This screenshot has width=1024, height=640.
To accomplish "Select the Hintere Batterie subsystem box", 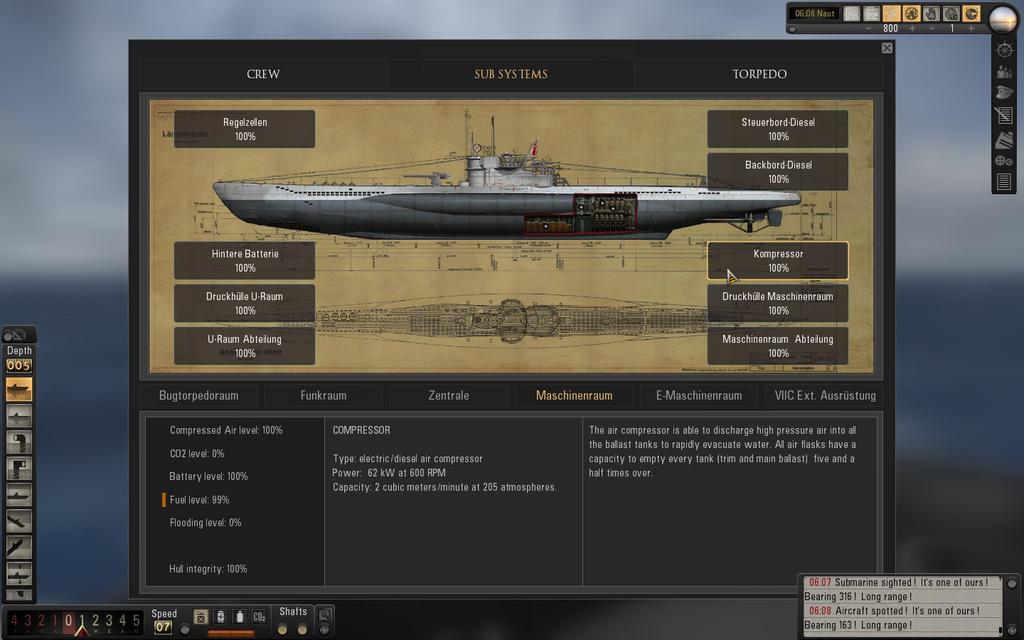I will pos(245,261).
